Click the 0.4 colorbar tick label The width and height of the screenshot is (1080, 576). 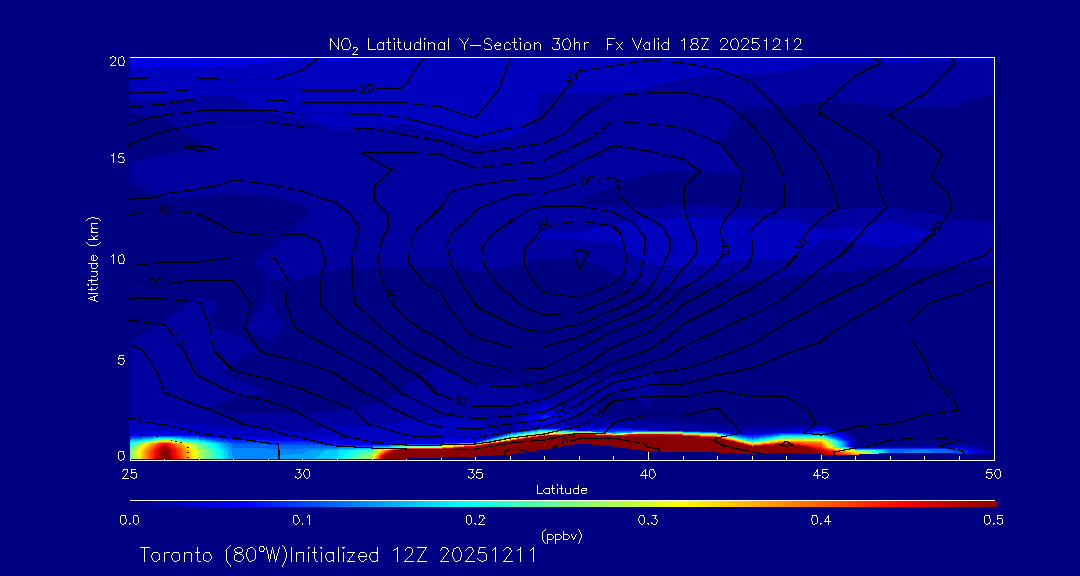[x=821, y=520]
